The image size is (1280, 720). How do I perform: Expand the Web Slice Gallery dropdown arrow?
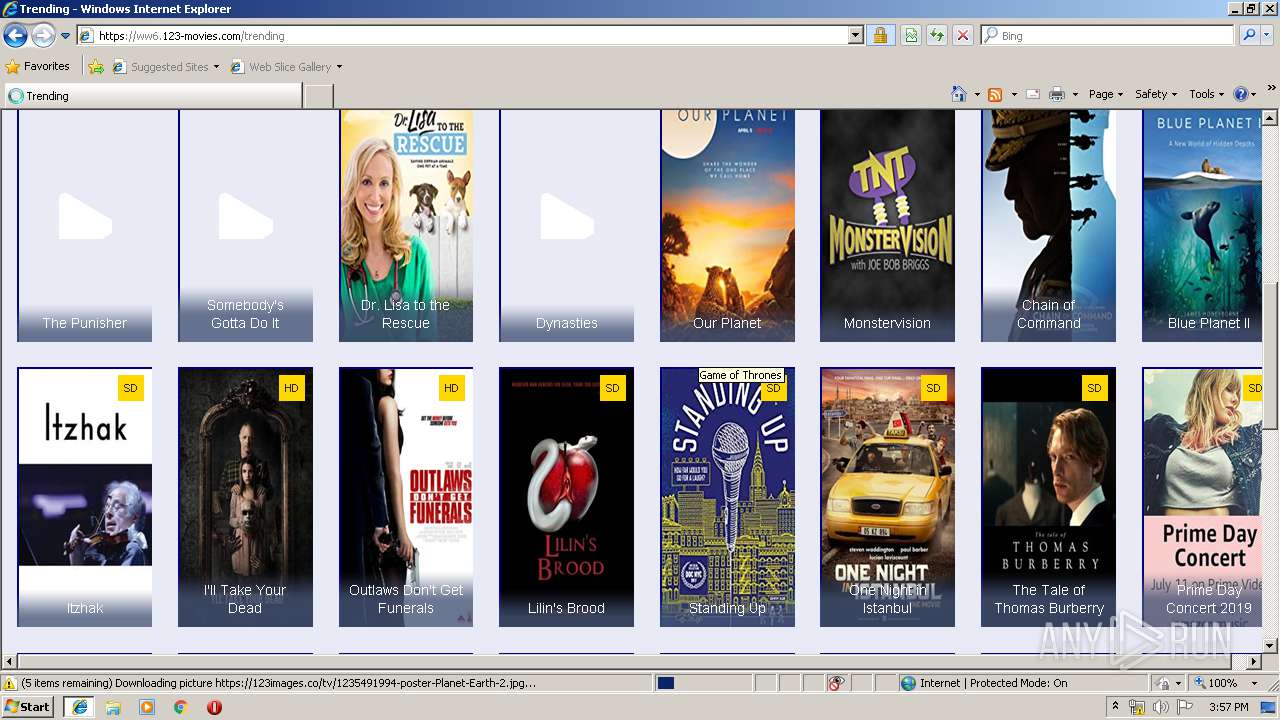click(x=339, y=67)
